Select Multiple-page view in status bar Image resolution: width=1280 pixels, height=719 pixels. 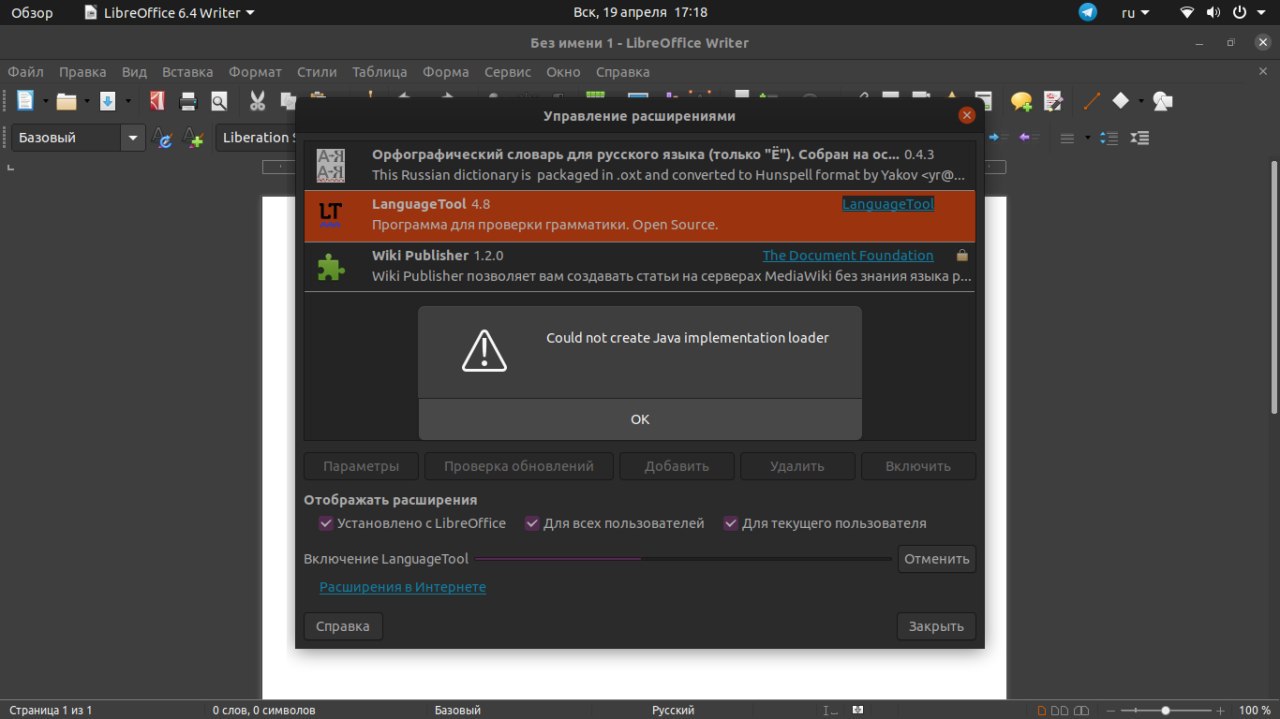click(x=1061, y=710)
